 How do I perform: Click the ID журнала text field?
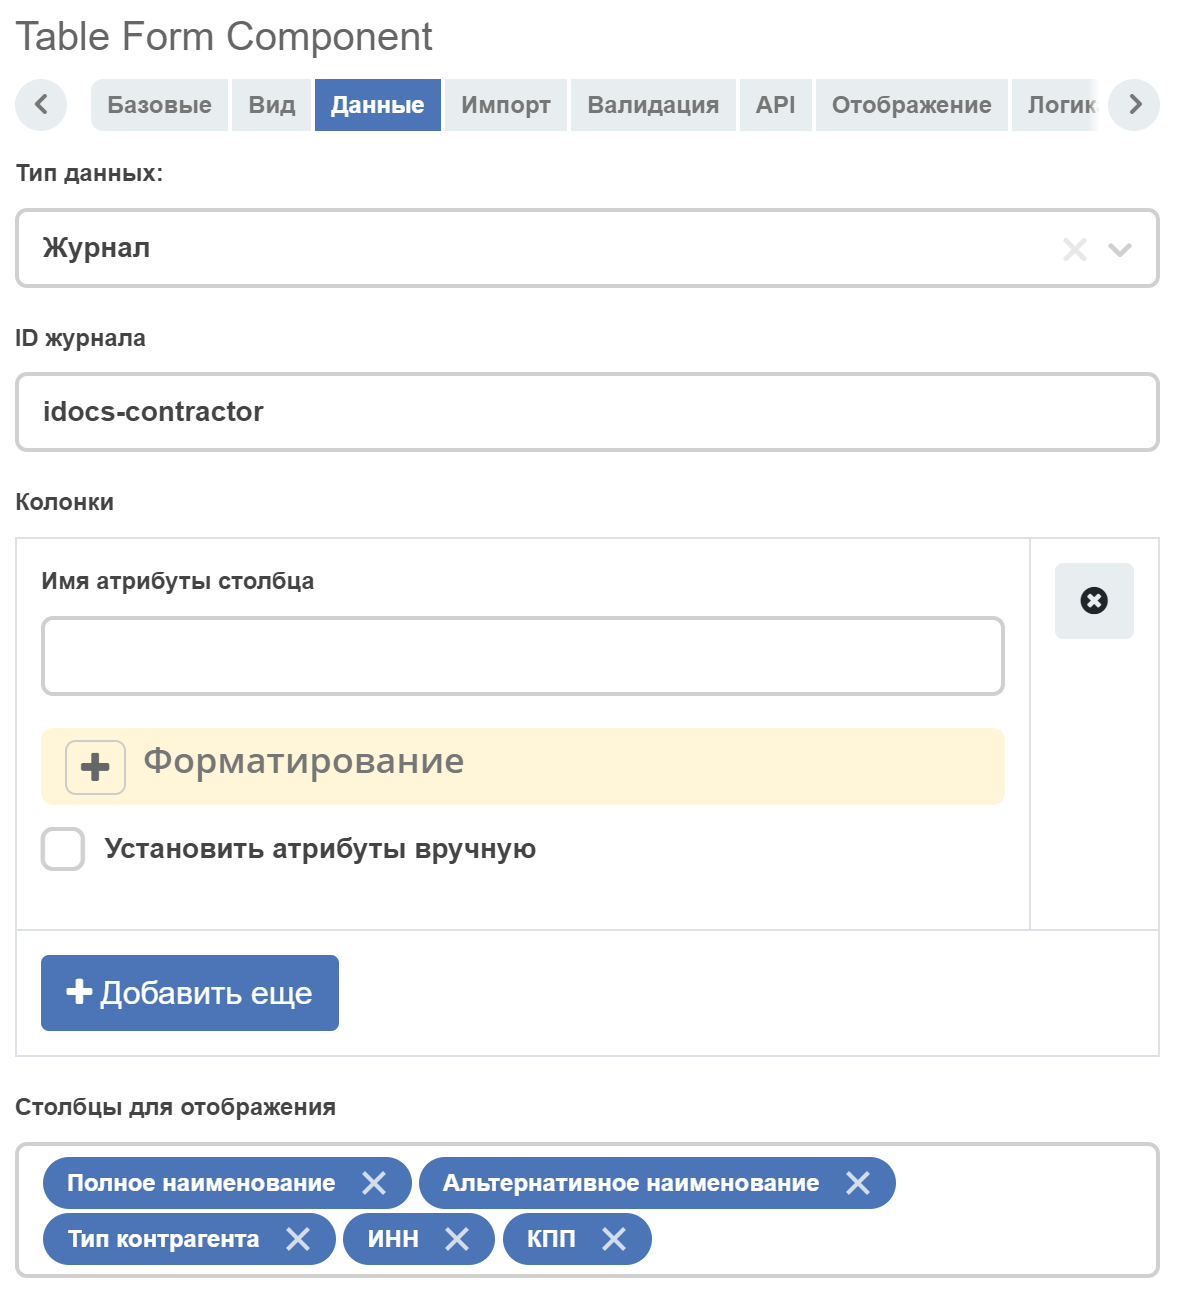tap(587, 412)
